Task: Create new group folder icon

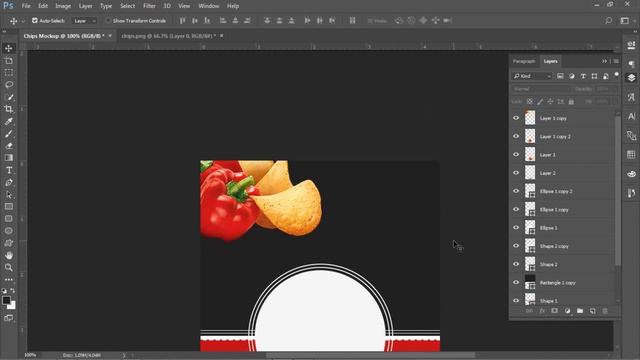Action: tap(580, 311)
